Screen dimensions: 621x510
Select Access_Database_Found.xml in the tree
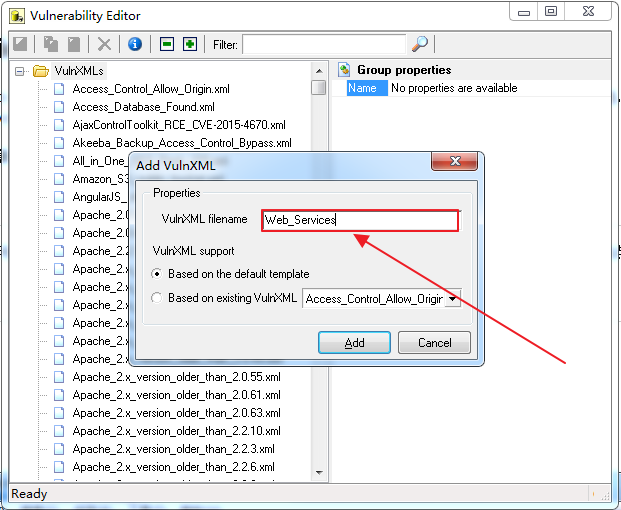143,107
